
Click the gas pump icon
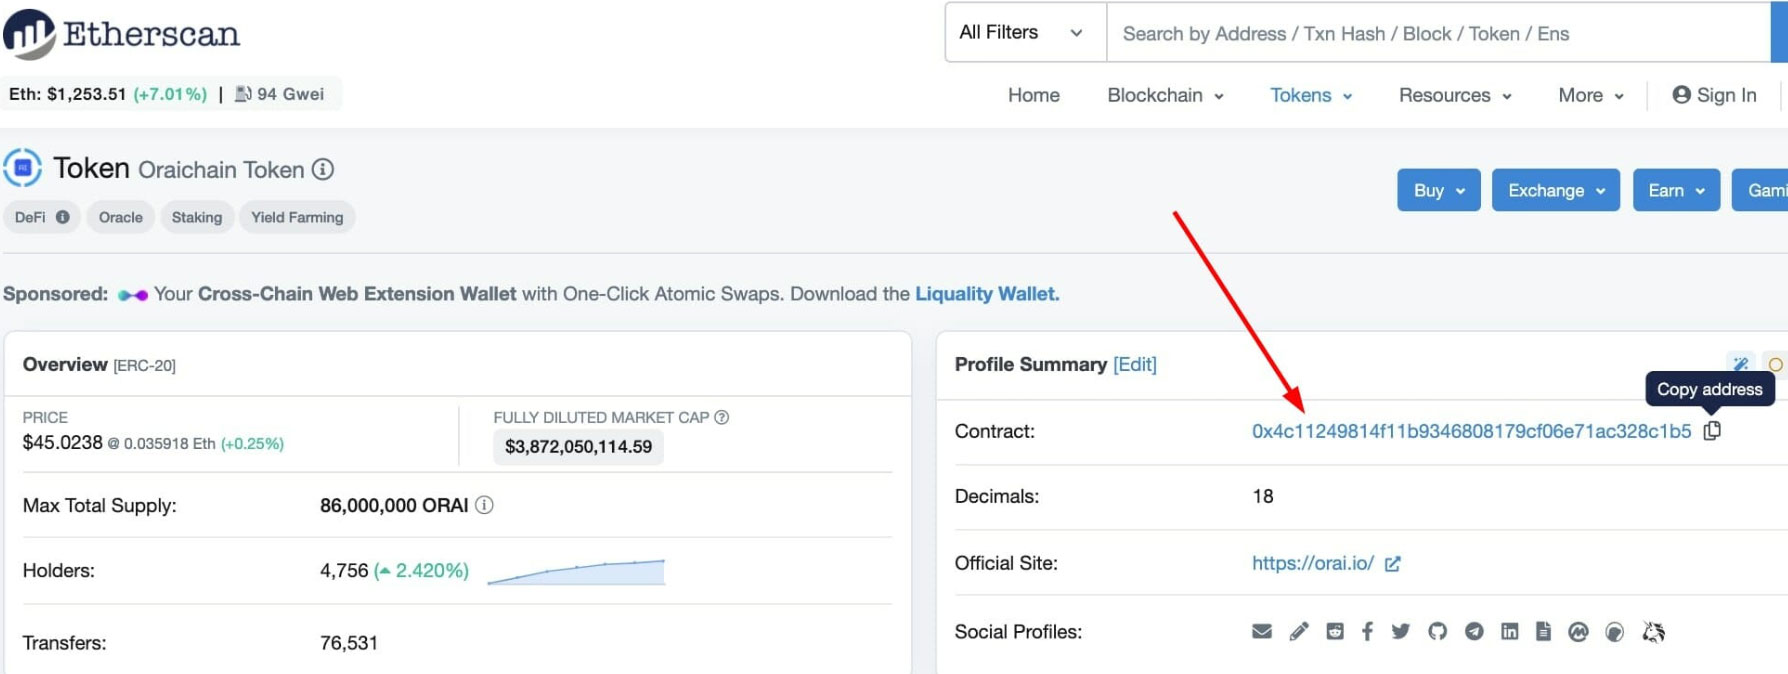243,94
